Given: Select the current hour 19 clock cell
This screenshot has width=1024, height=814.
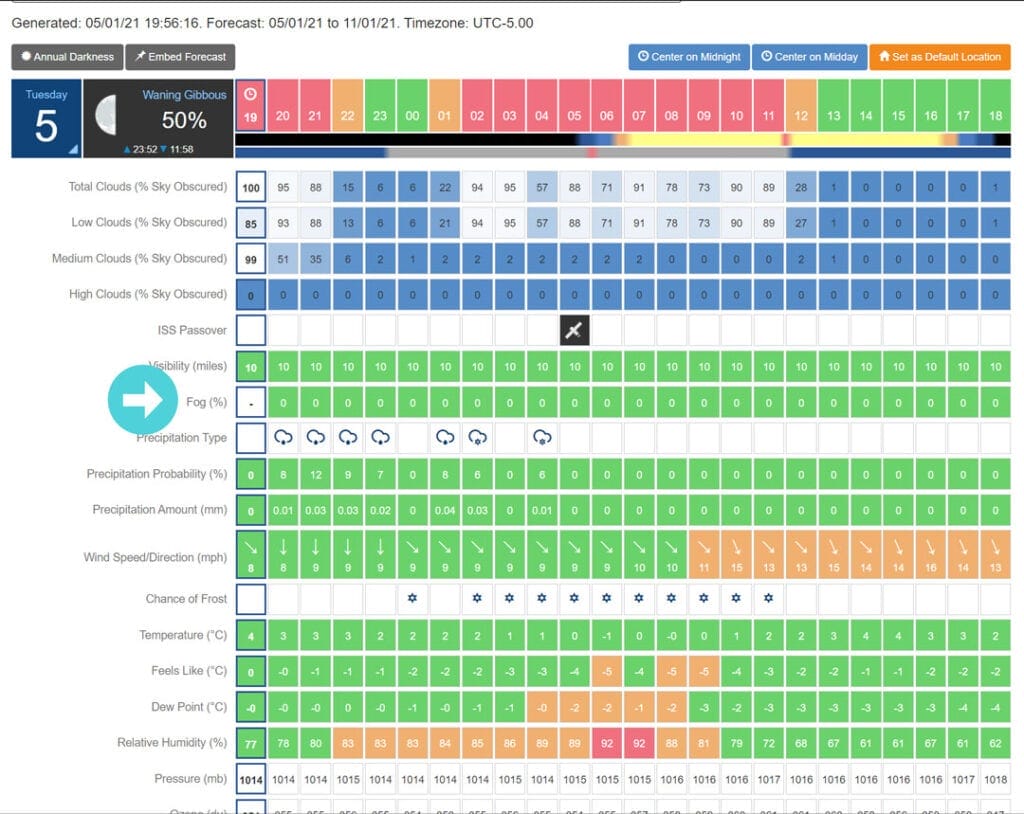Looking at the screenshot, I should pos(250,105).
